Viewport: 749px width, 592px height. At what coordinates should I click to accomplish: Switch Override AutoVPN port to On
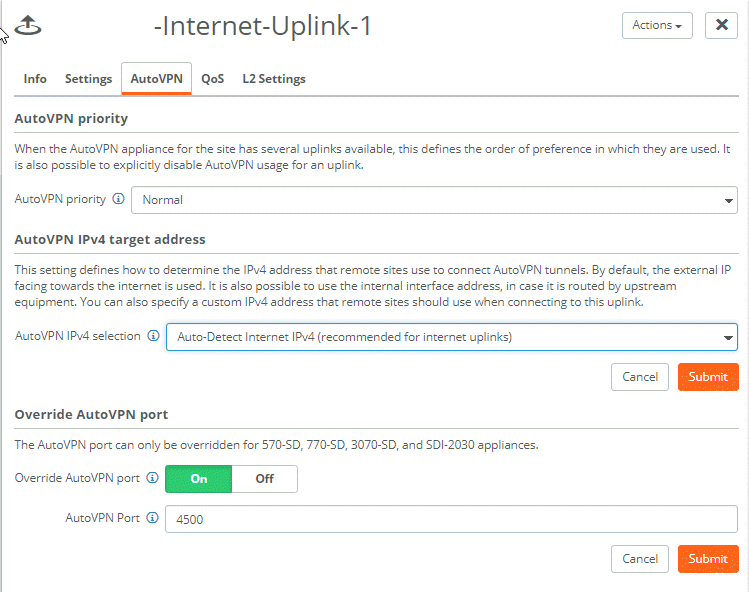pos(199,479)
